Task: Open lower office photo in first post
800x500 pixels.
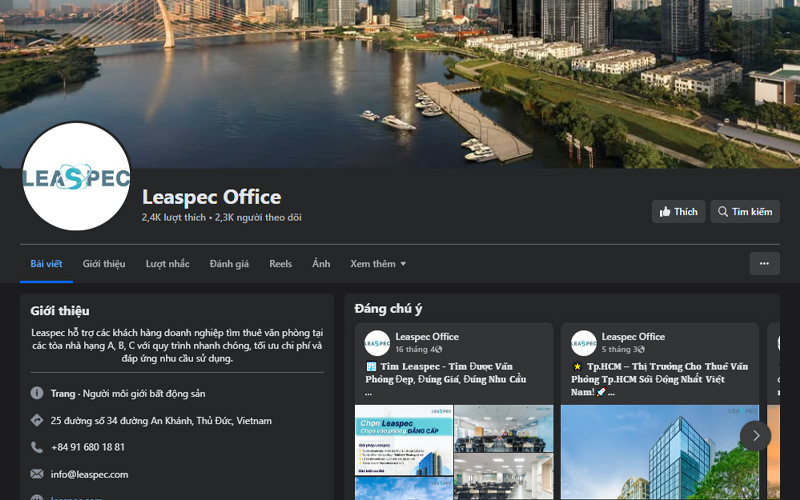Action: coord(504,477)
